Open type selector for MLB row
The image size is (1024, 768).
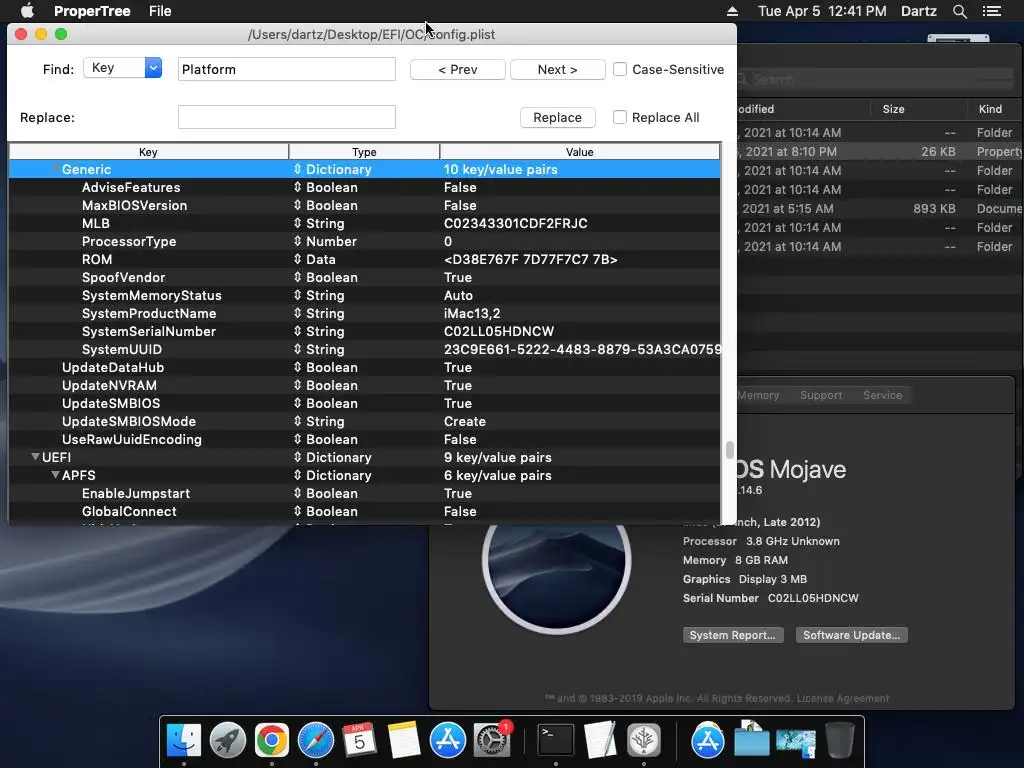pyautogui.click(x=297, y=223)
